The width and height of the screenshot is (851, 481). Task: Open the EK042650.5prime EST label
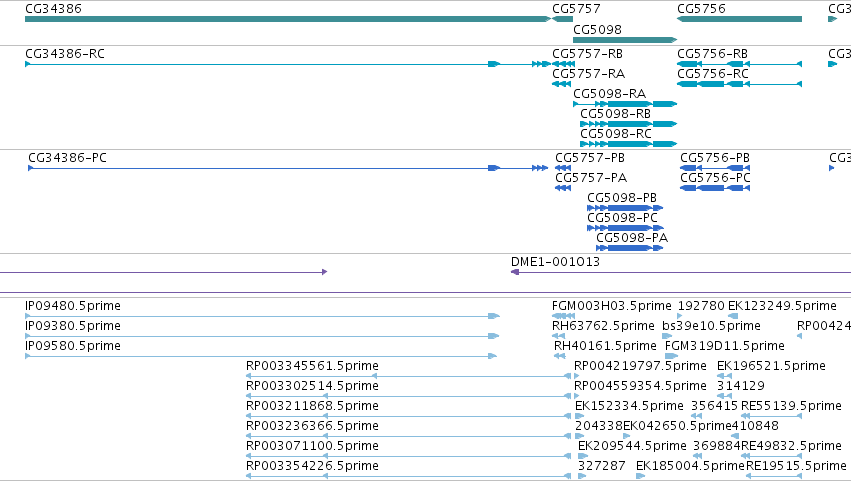point(677,427)
